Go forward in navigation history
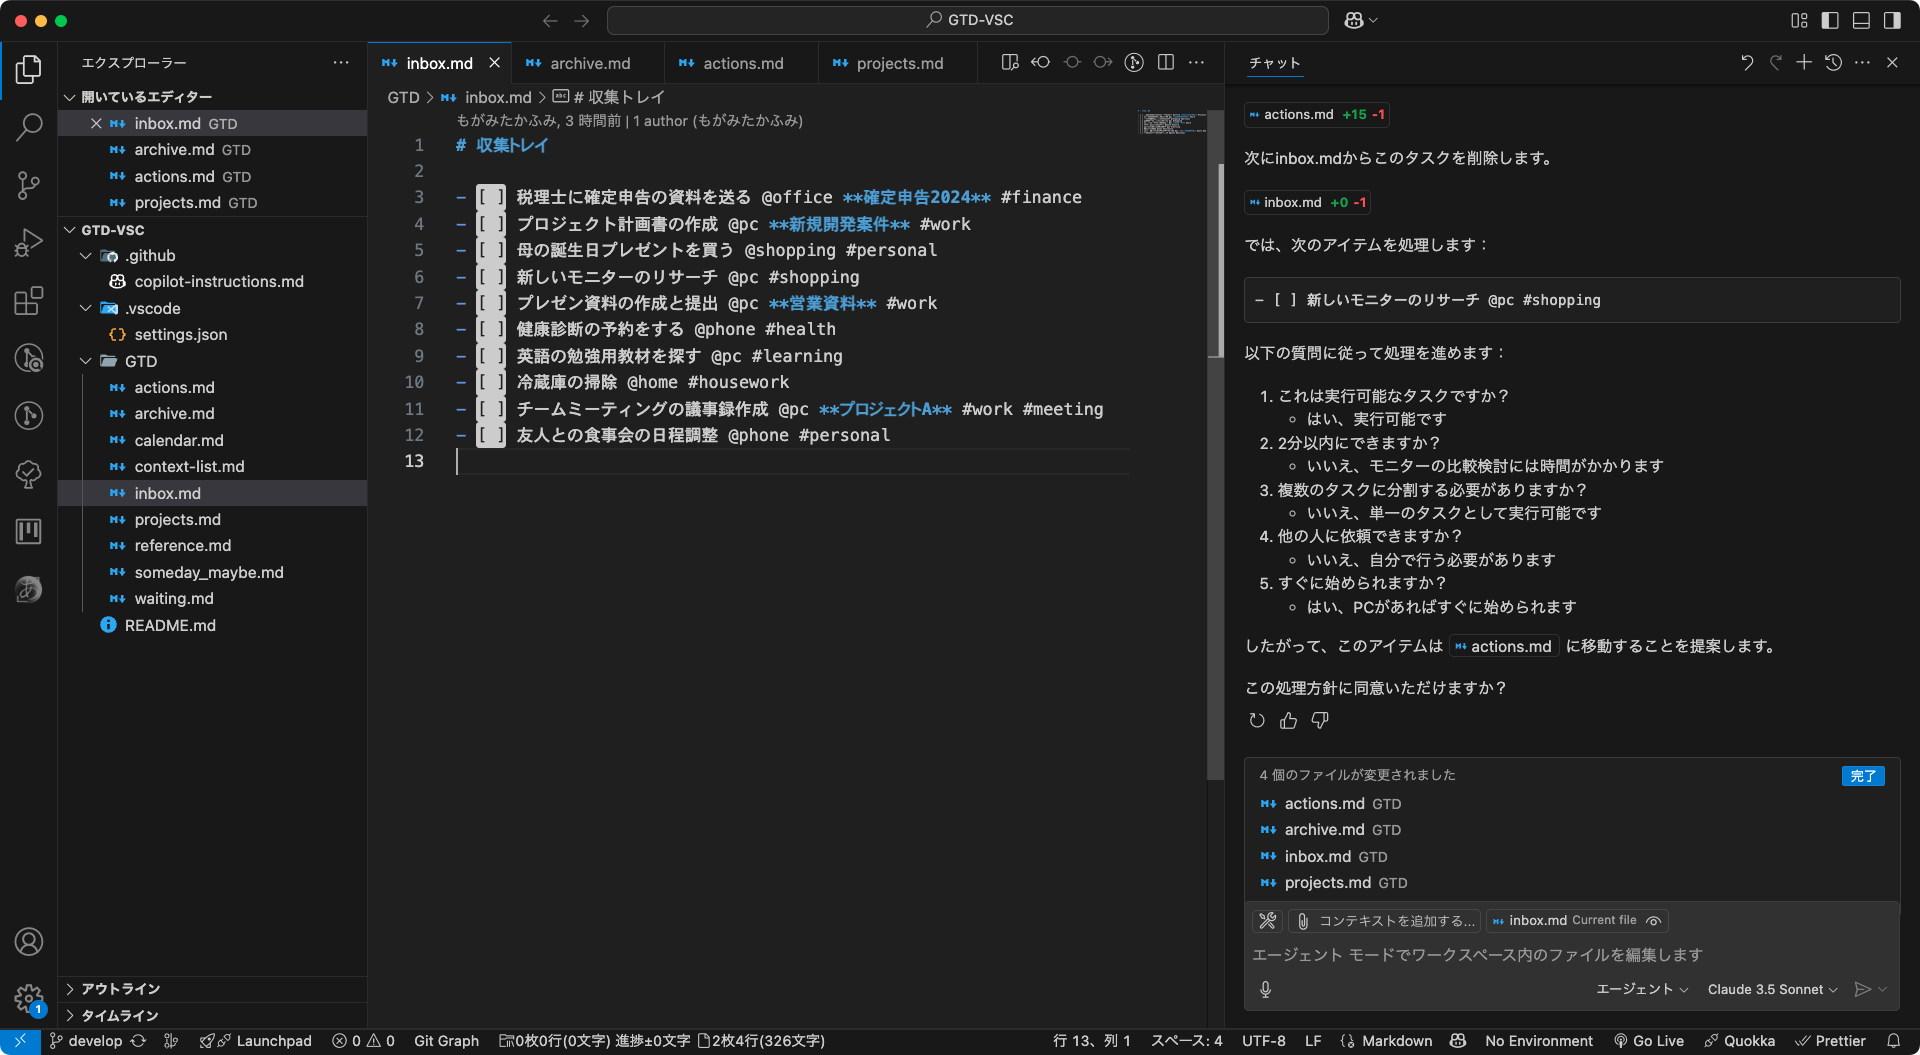Viewport: 1920px width, 1055px height. [582, 20]
